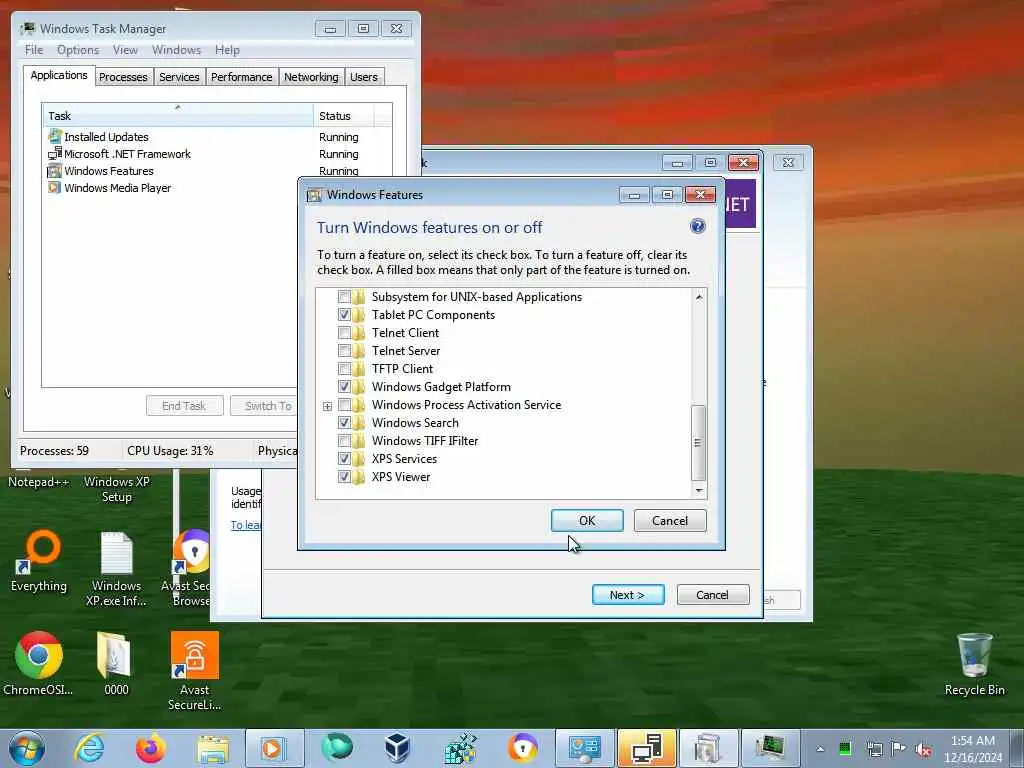
Task: Launch Internet Explorer from the taskbar
Action: [89, 748]
